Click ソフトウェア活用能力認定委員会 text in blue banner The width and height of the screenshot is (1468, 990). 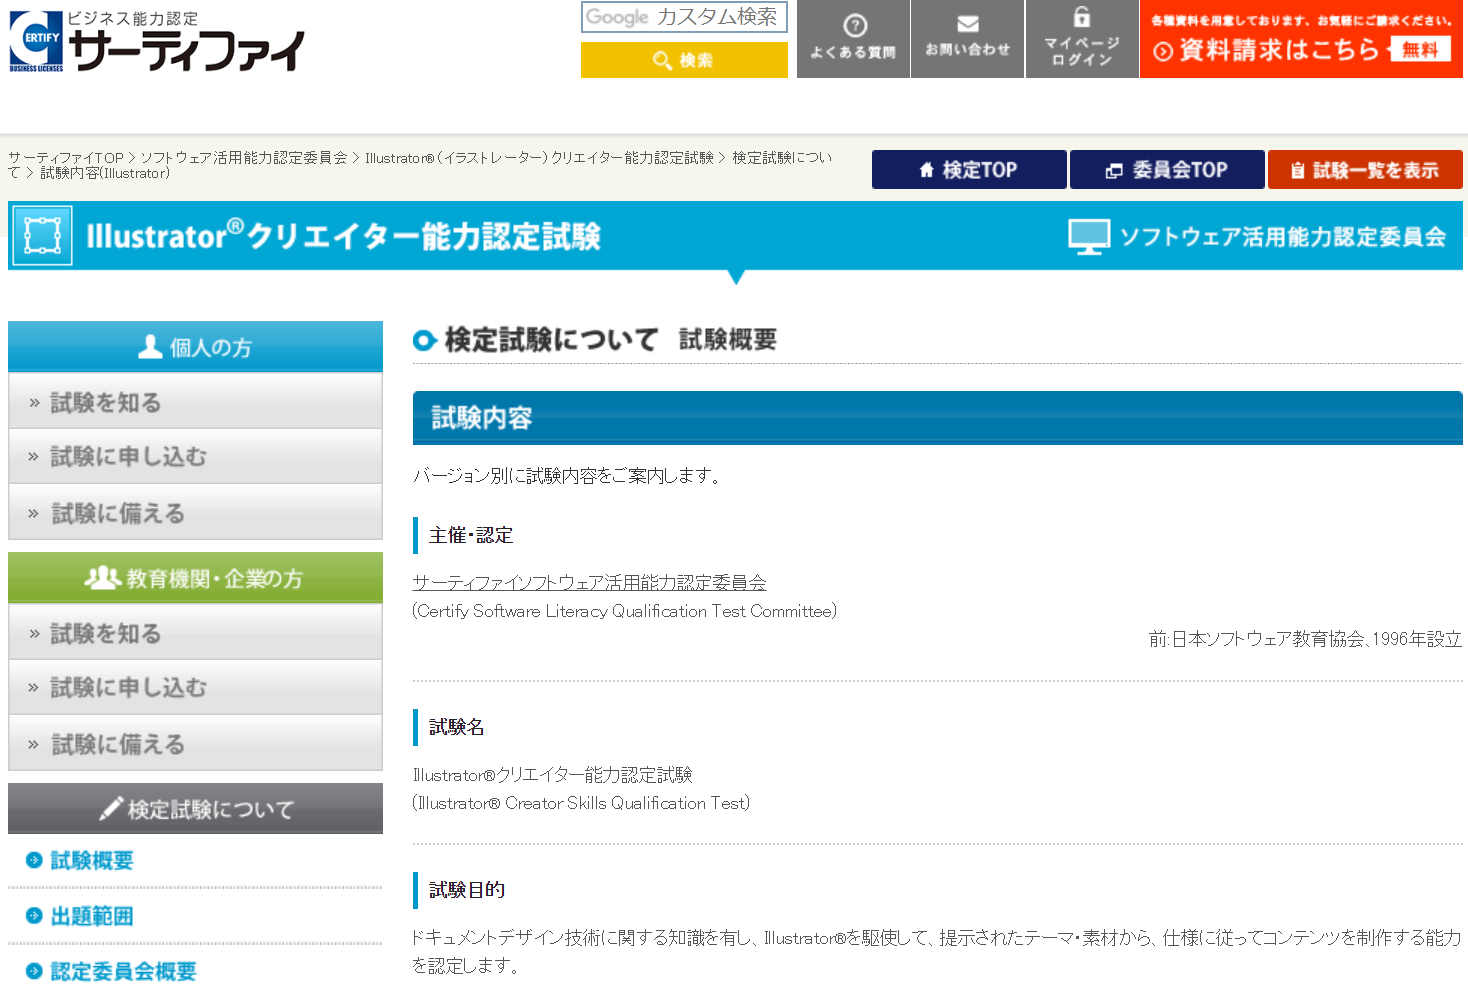[1283, 237]
